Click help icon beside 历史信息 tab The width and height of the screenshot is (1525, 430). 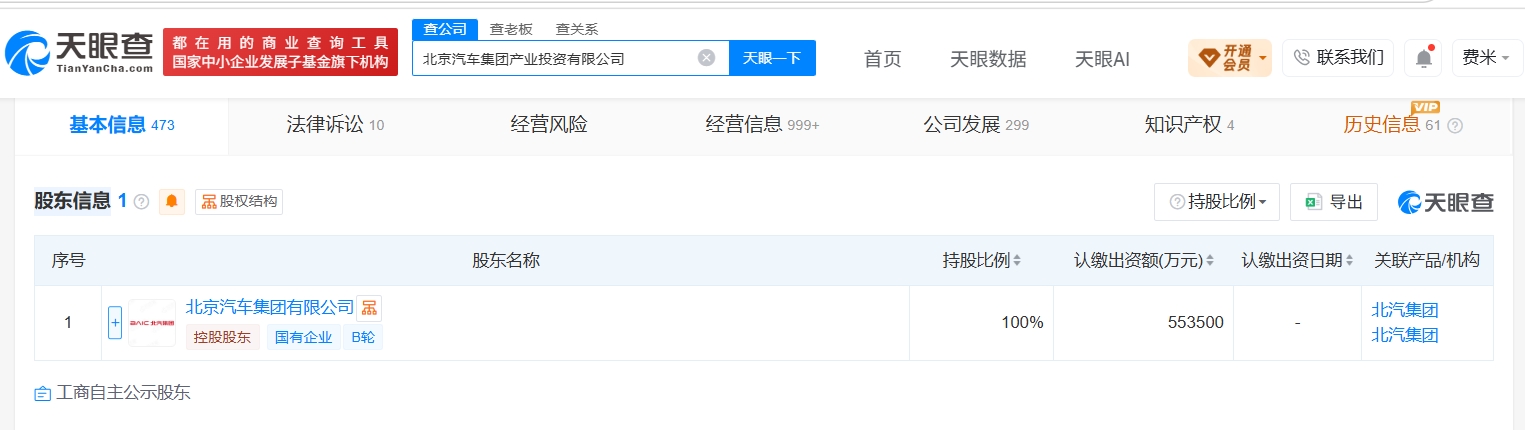pyautogui.click(x=1455, y=126)
